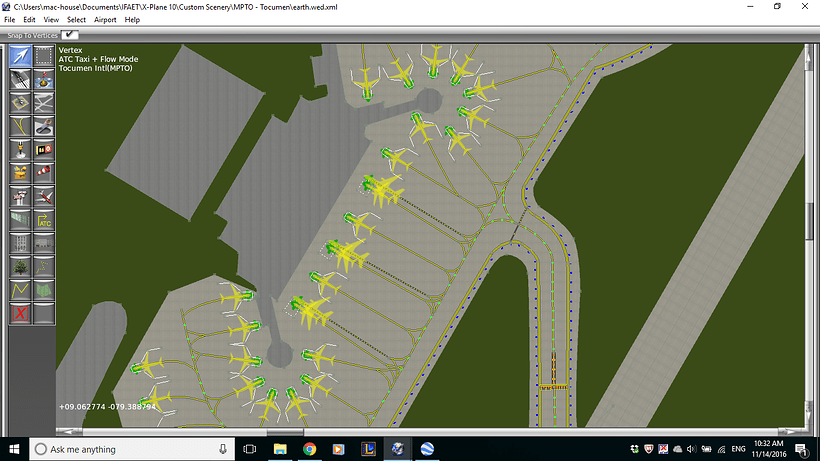
Task: Click the Cortana microphone icon
Action: point(223,449)
